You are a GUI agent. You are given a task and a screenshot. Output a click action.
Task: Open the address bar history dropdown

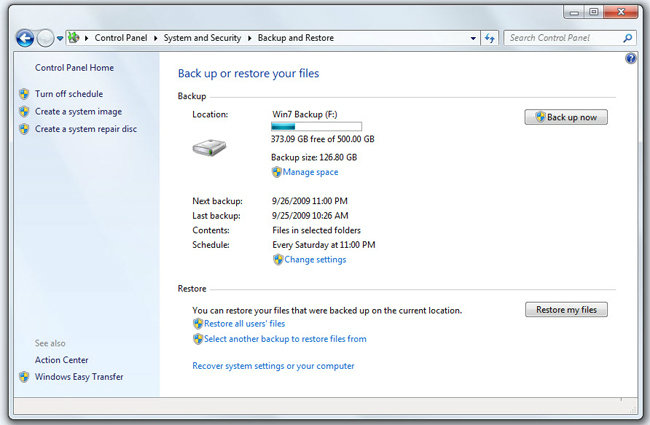[473, 38]
